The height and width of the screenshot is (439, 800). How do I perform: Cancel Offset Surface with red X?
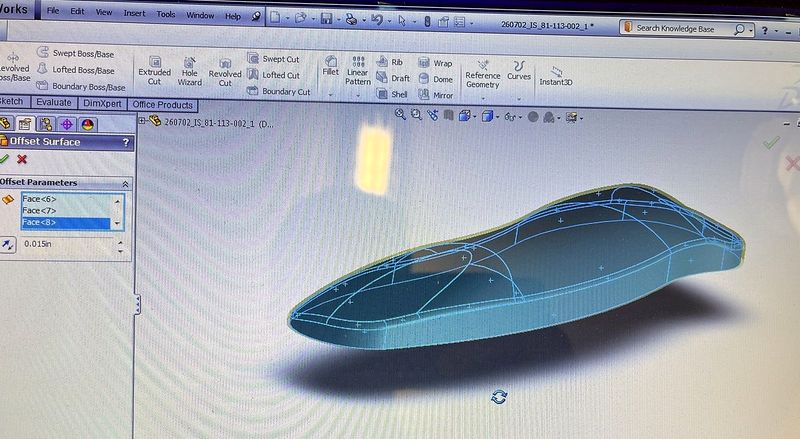pyautogui.click(x=22, y=160)
